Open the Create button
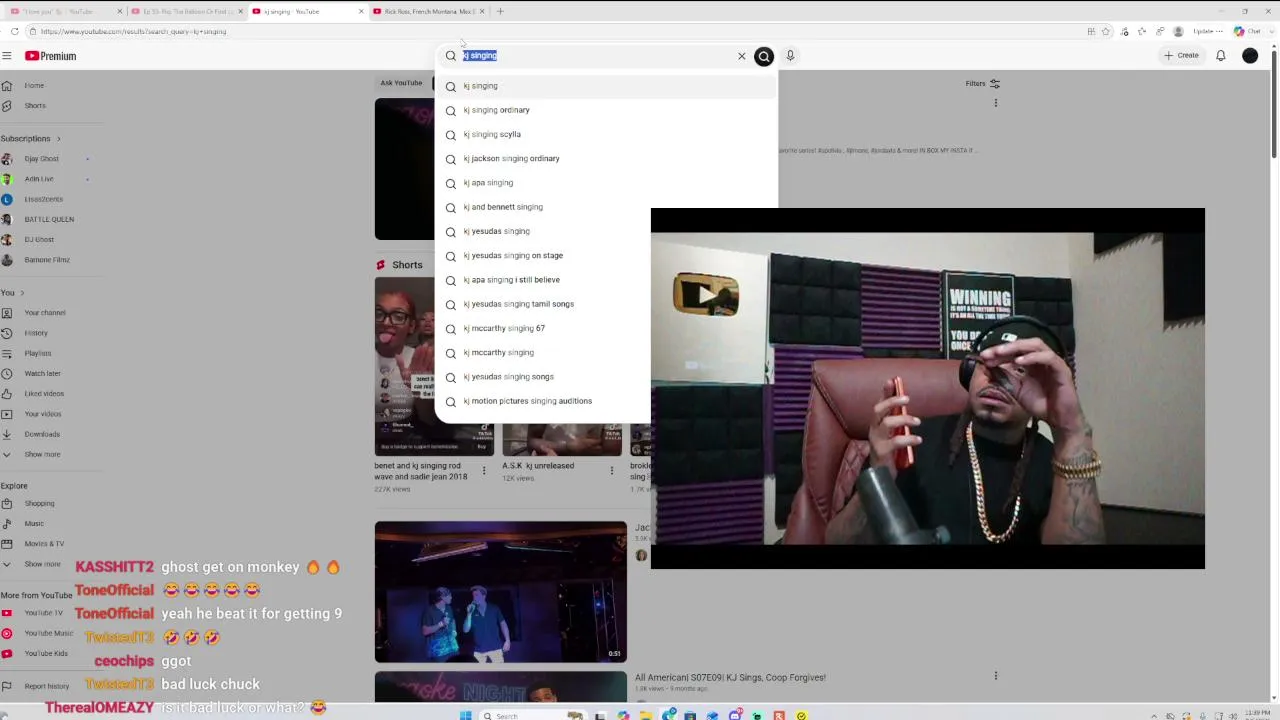This screenshot has height=720, width=1280. click(1182, 56)
